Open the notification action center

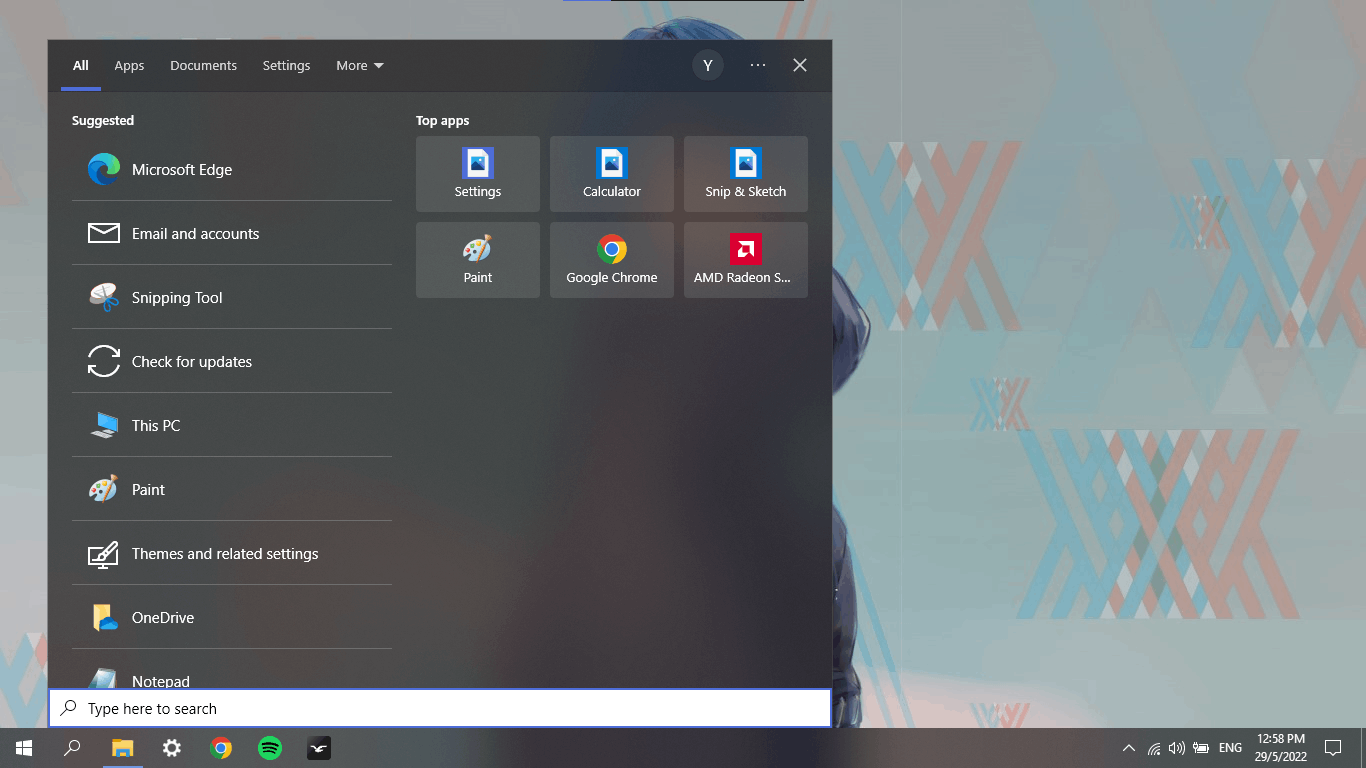click(x=1333, y=748)
